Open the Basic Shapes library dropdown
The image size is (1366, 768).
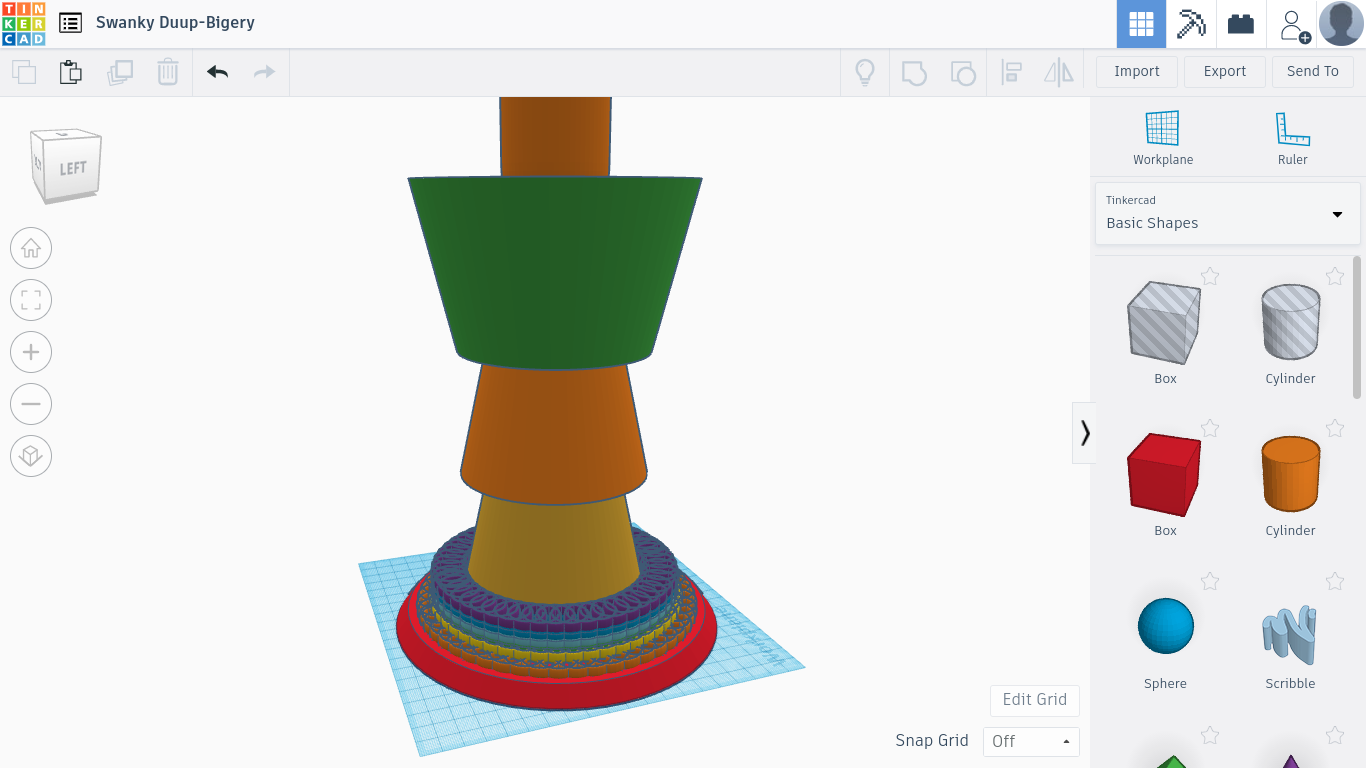pyautogui.click(x=1227, y=213)
